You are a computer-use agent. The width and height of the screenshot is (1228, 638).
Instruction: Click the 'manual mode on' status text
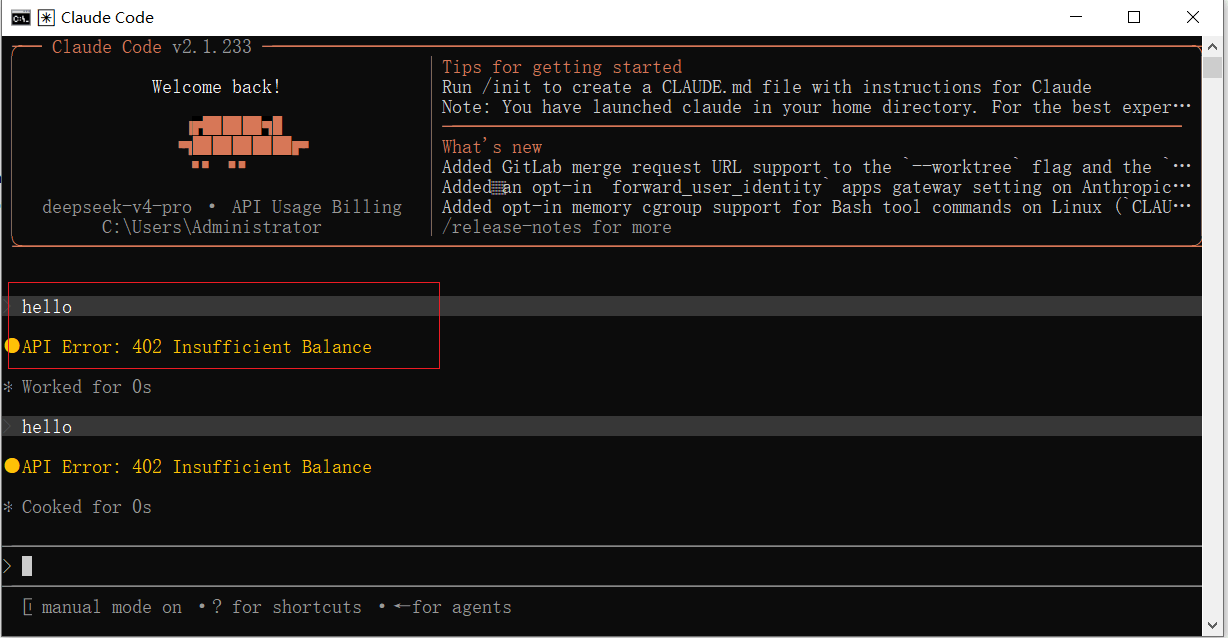tap(112, 607)
